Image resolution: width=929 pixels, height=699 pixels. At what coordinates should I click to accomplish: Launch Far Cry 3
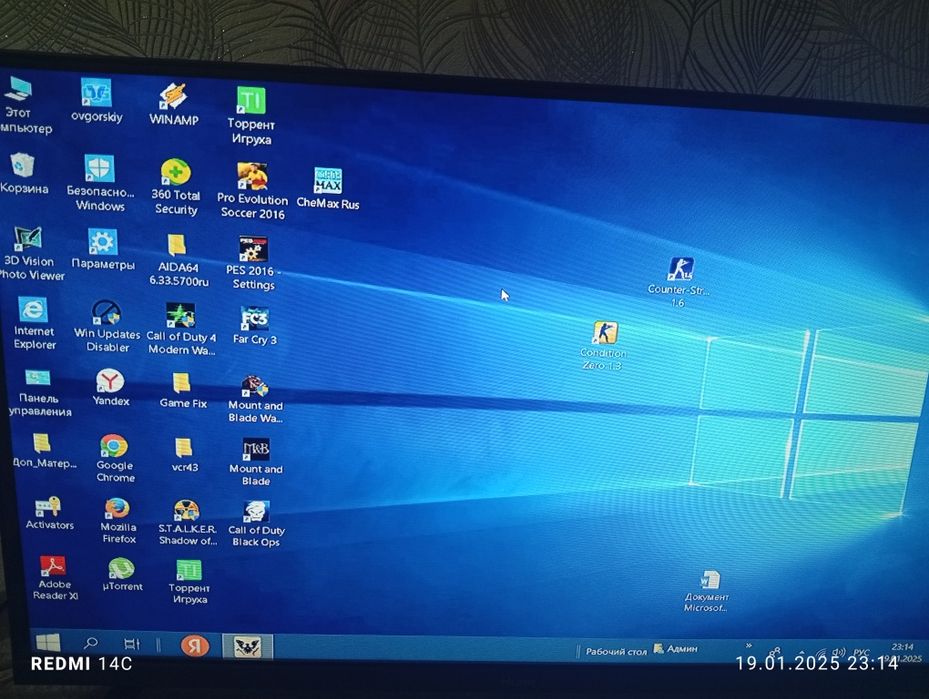(255, 326)
